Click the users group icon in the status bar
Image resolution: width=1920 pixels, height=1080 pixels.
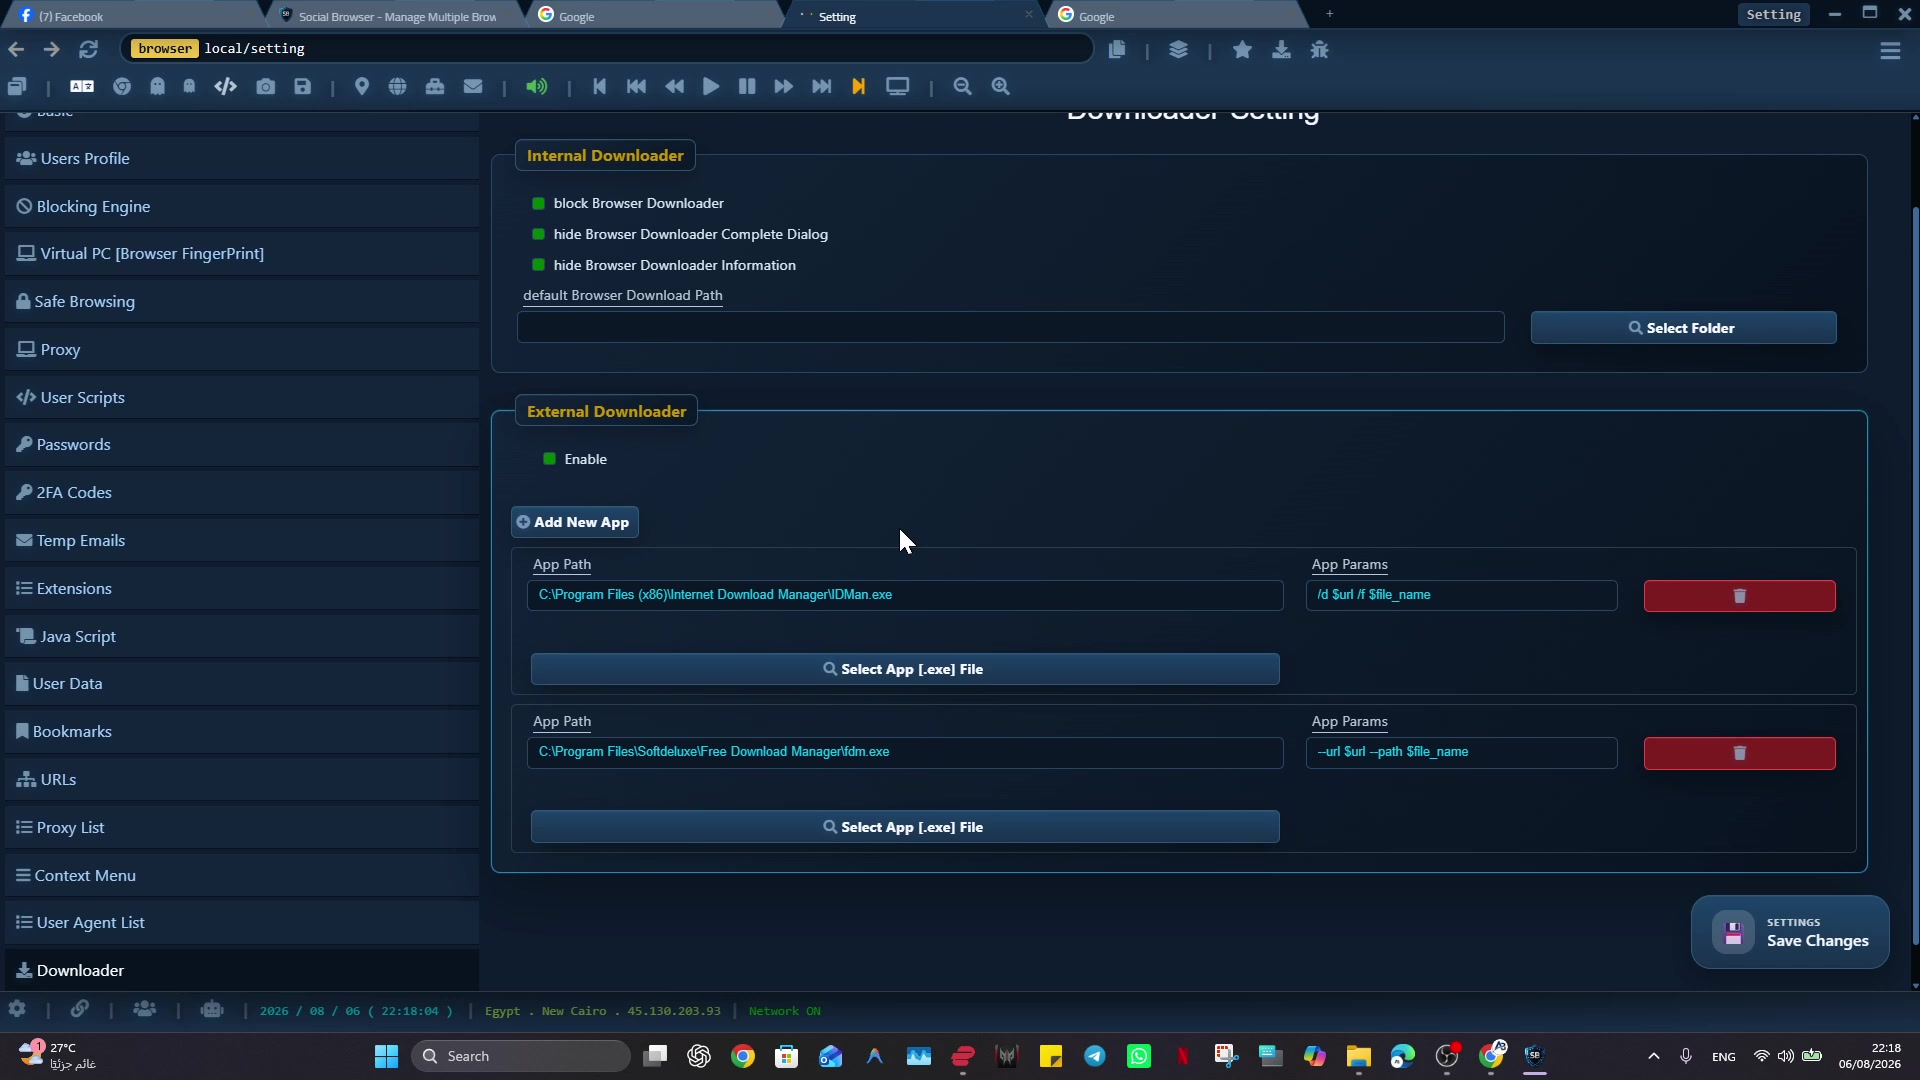[144, 1010]
